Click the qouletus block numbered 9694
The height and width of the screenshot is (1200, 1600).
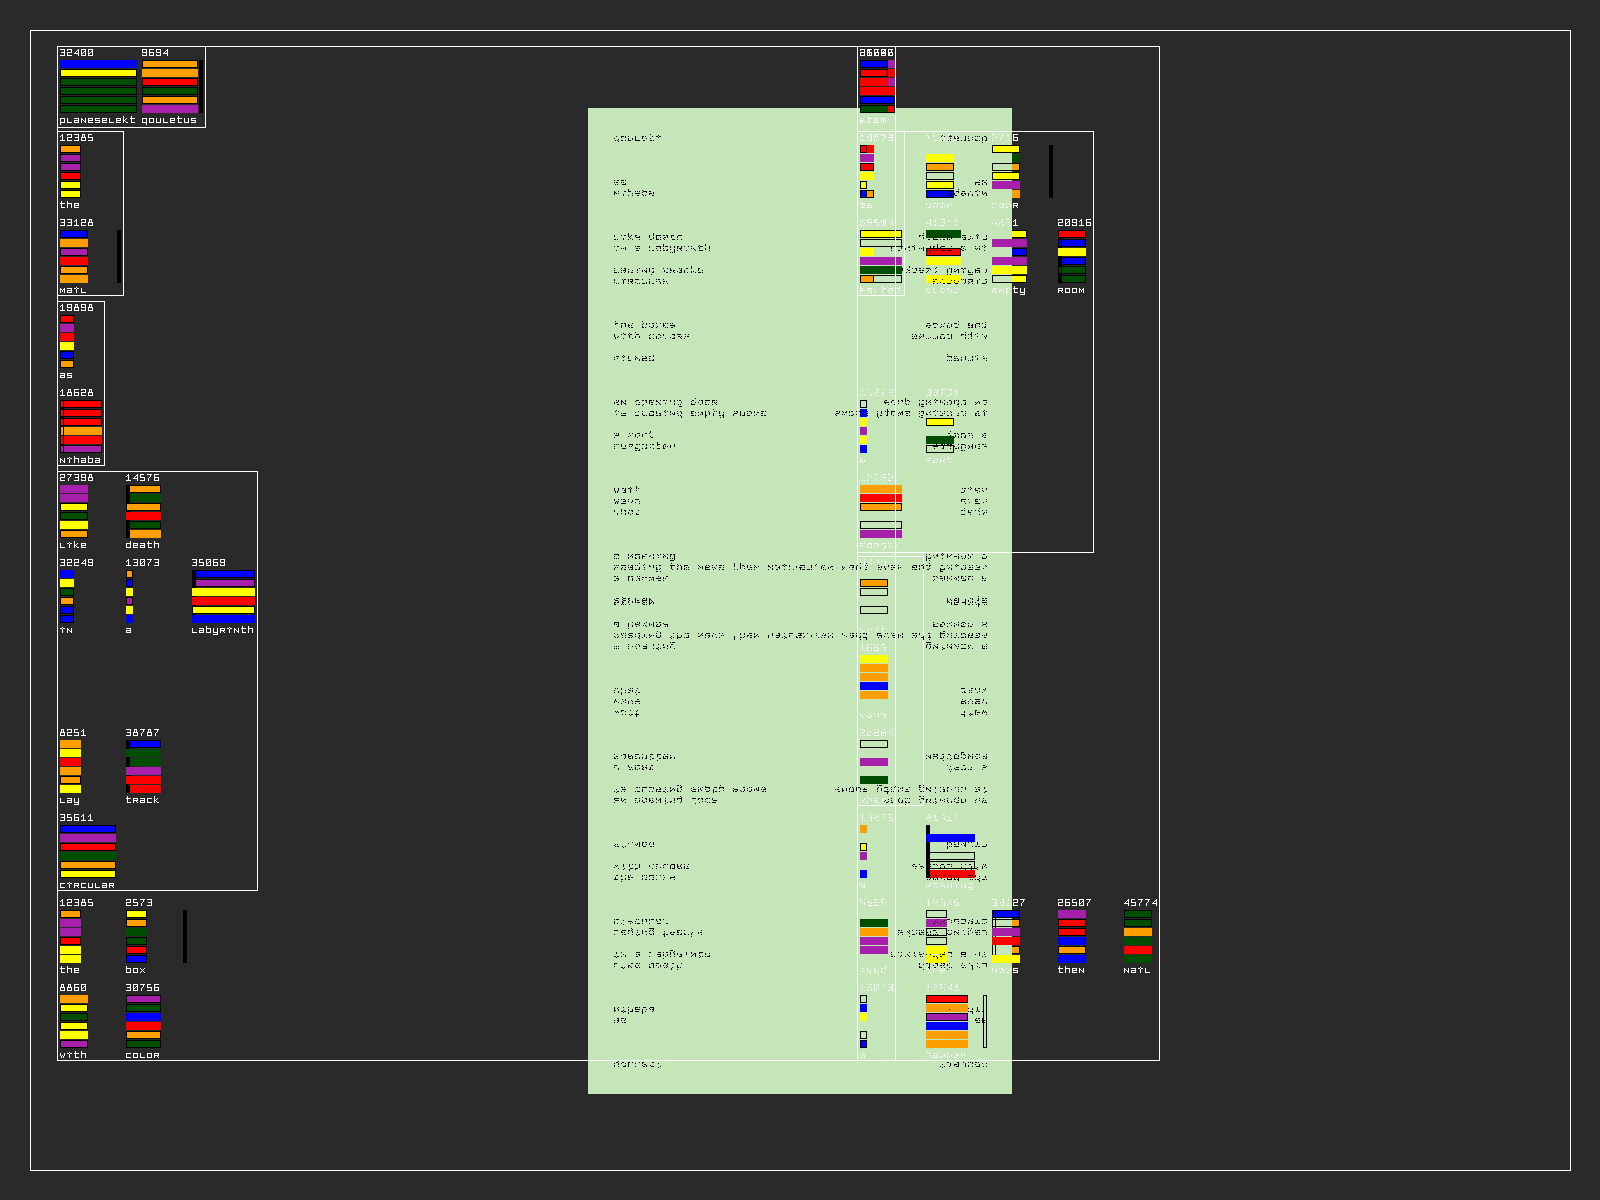coord(170,86)
